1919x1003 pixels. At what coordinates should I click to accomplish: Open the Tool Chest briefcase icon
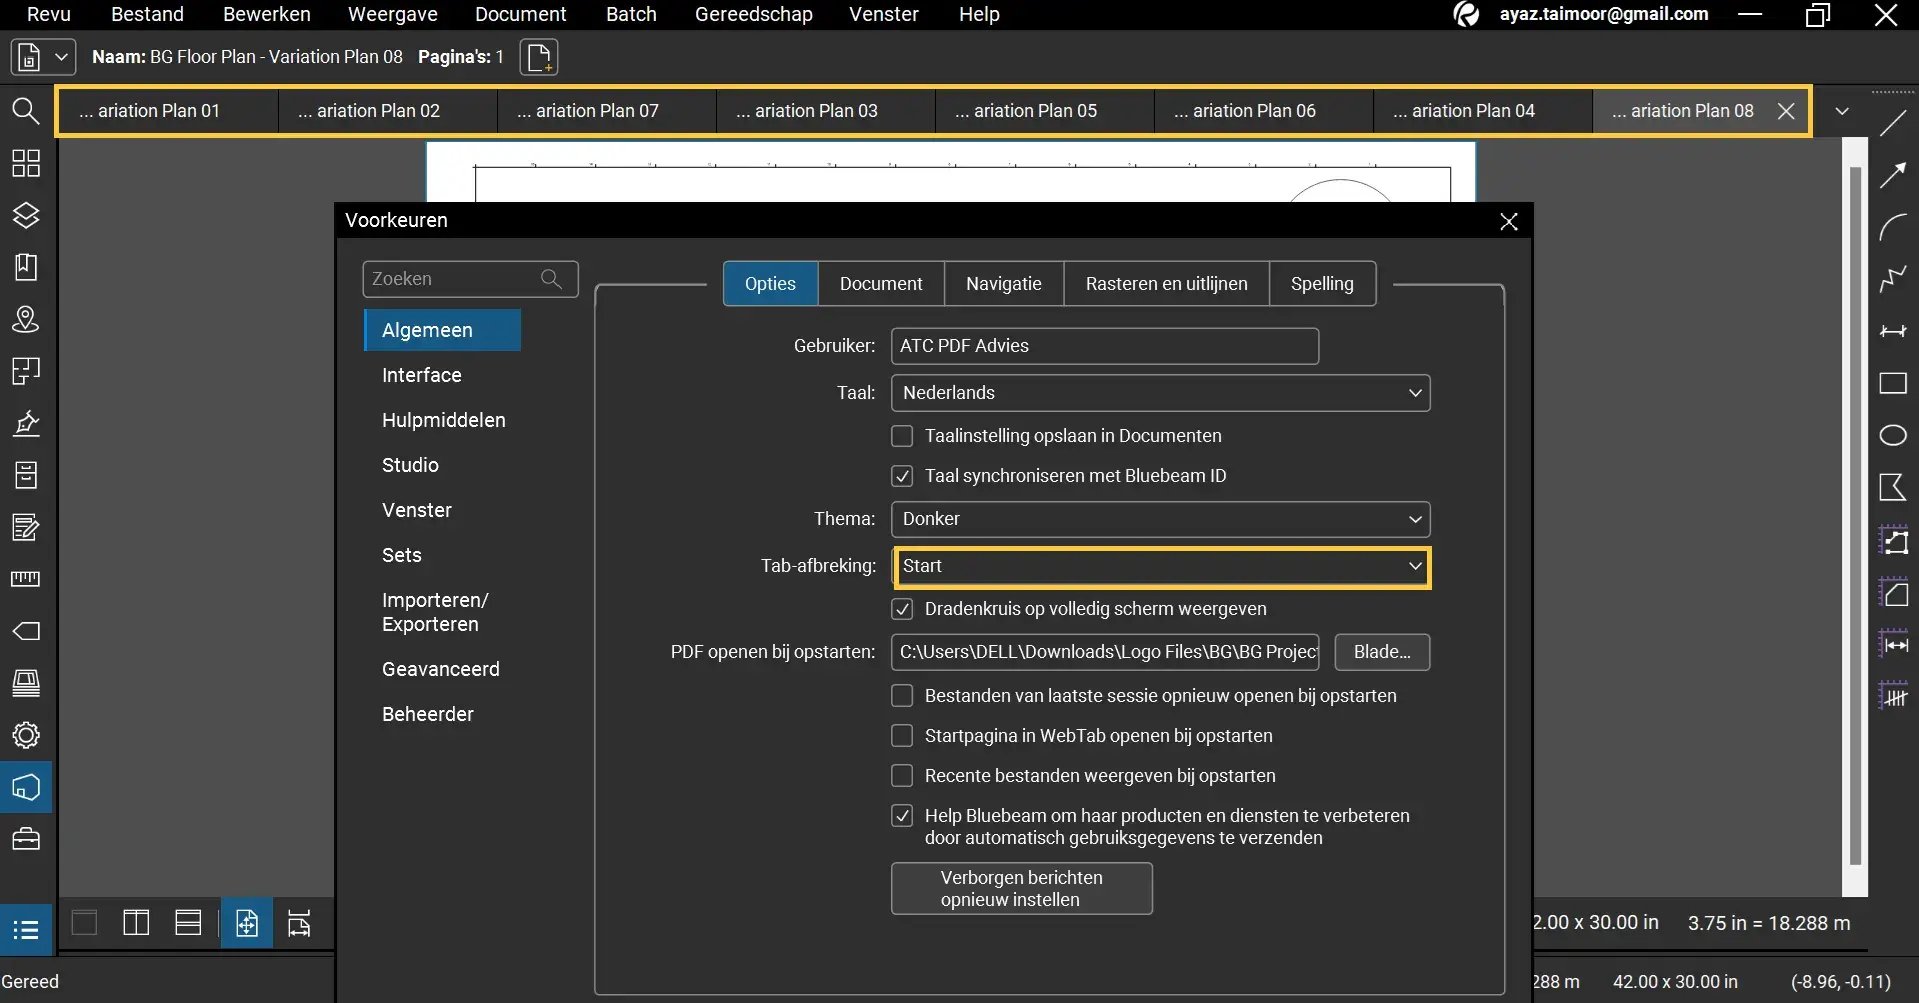[x=26, y=839]
